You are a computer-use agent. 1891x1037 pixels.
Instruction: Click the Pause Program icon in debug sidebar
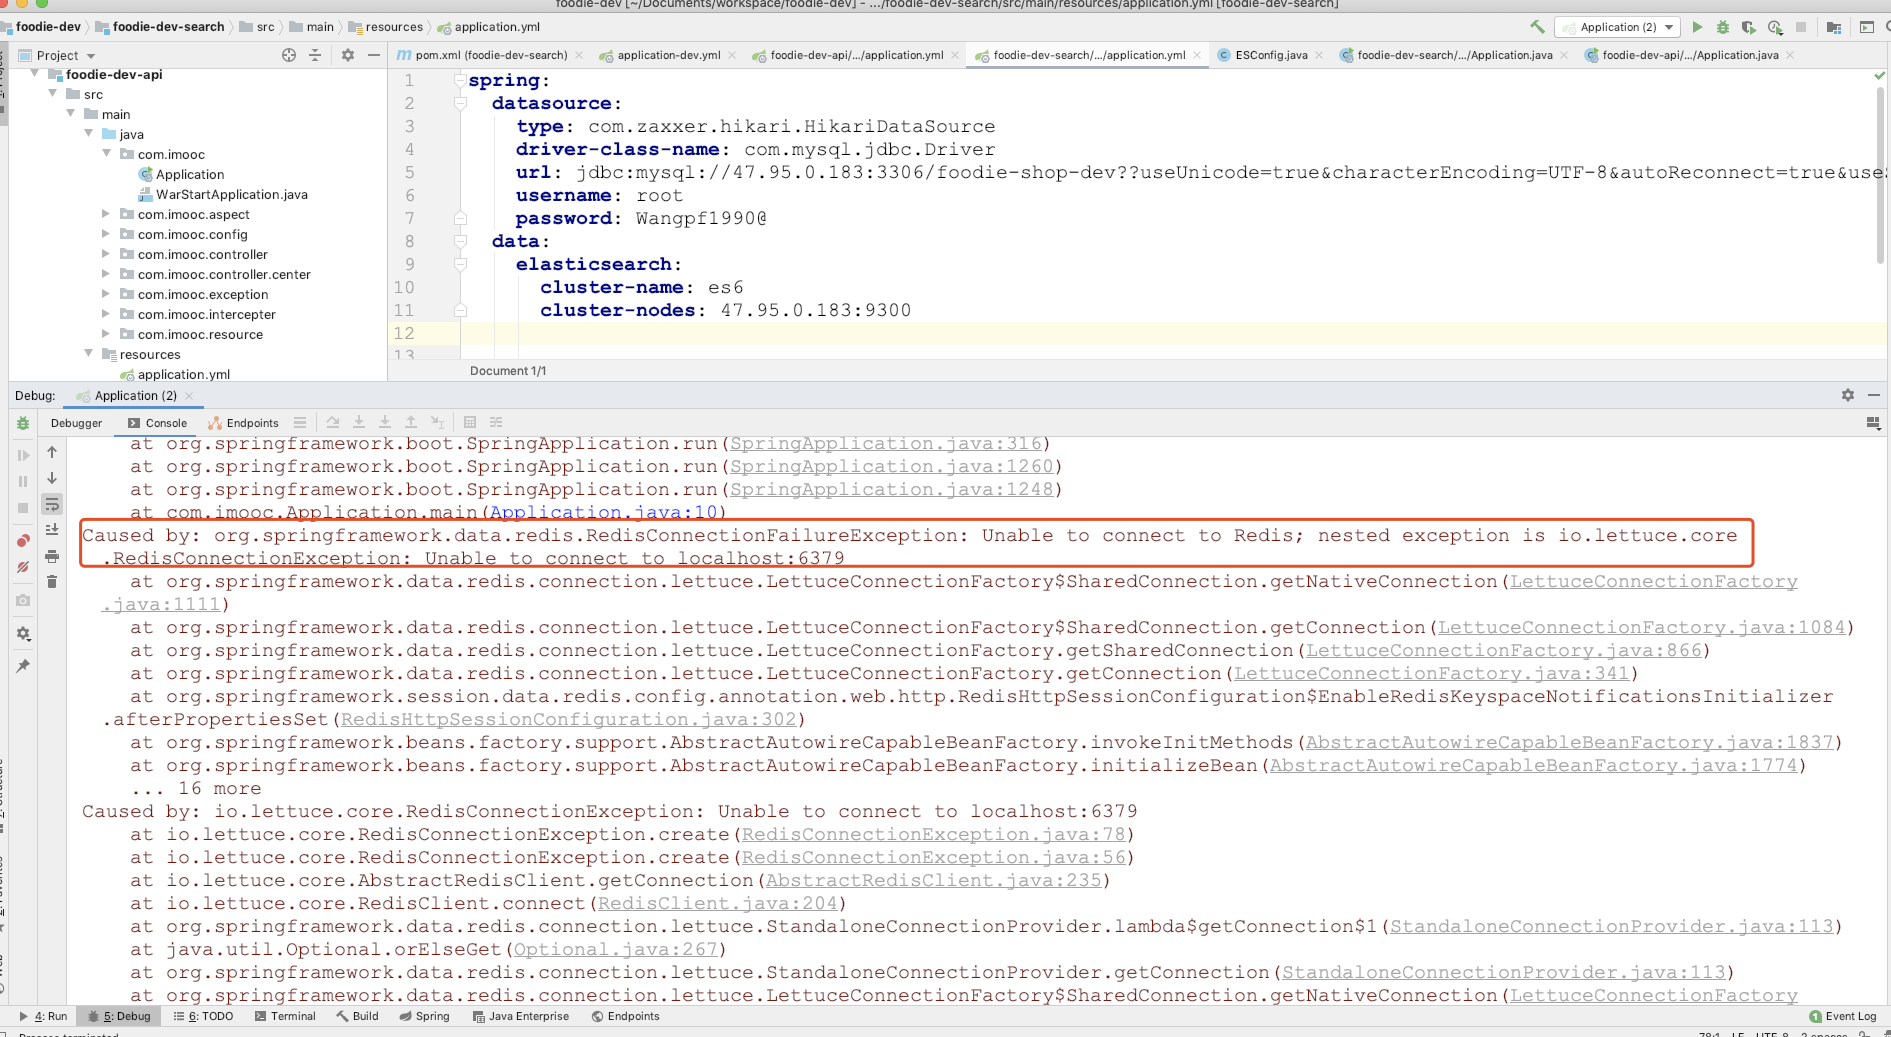(x=23, y=481)
